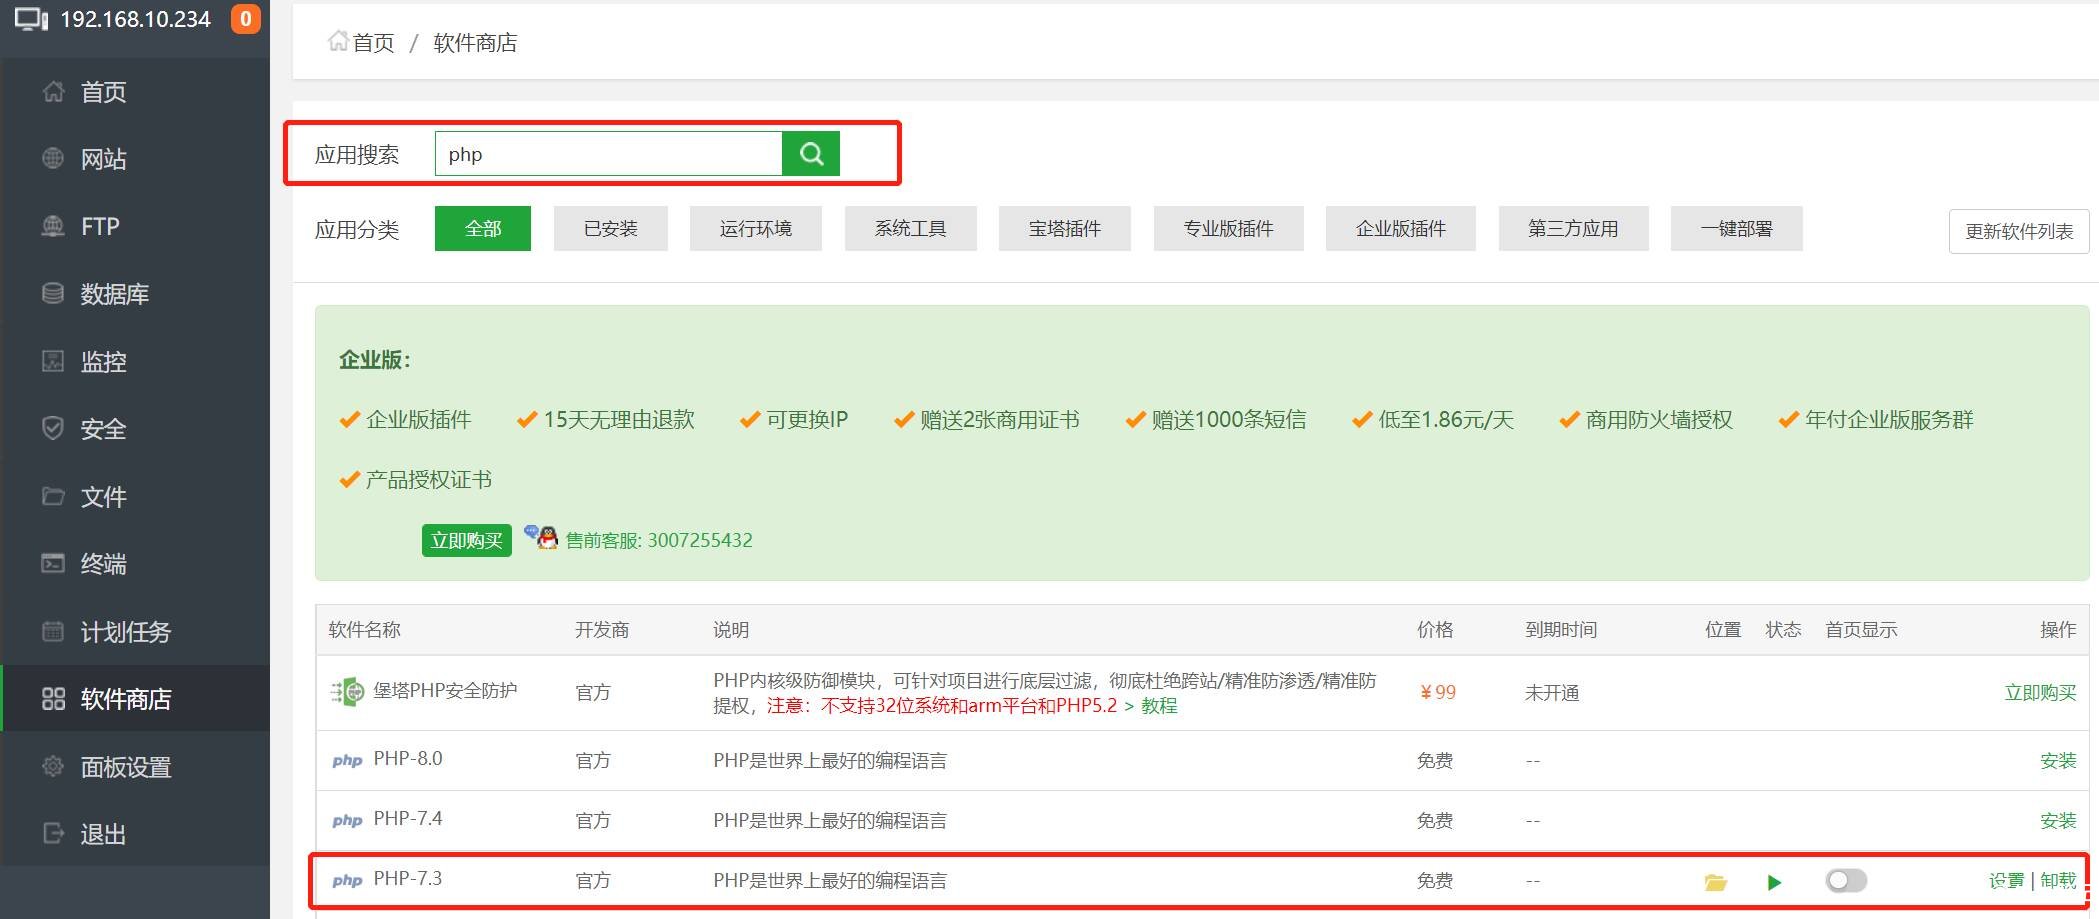This screenshot has height=919, width=2099.
Task: Click the 更新软件列表 button
Action: 2019,232
